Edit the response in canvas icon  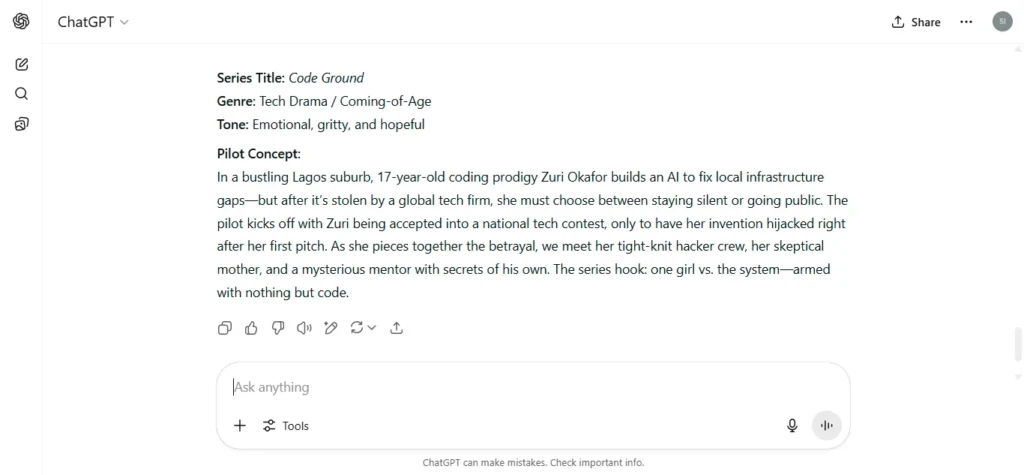[331, 328]
